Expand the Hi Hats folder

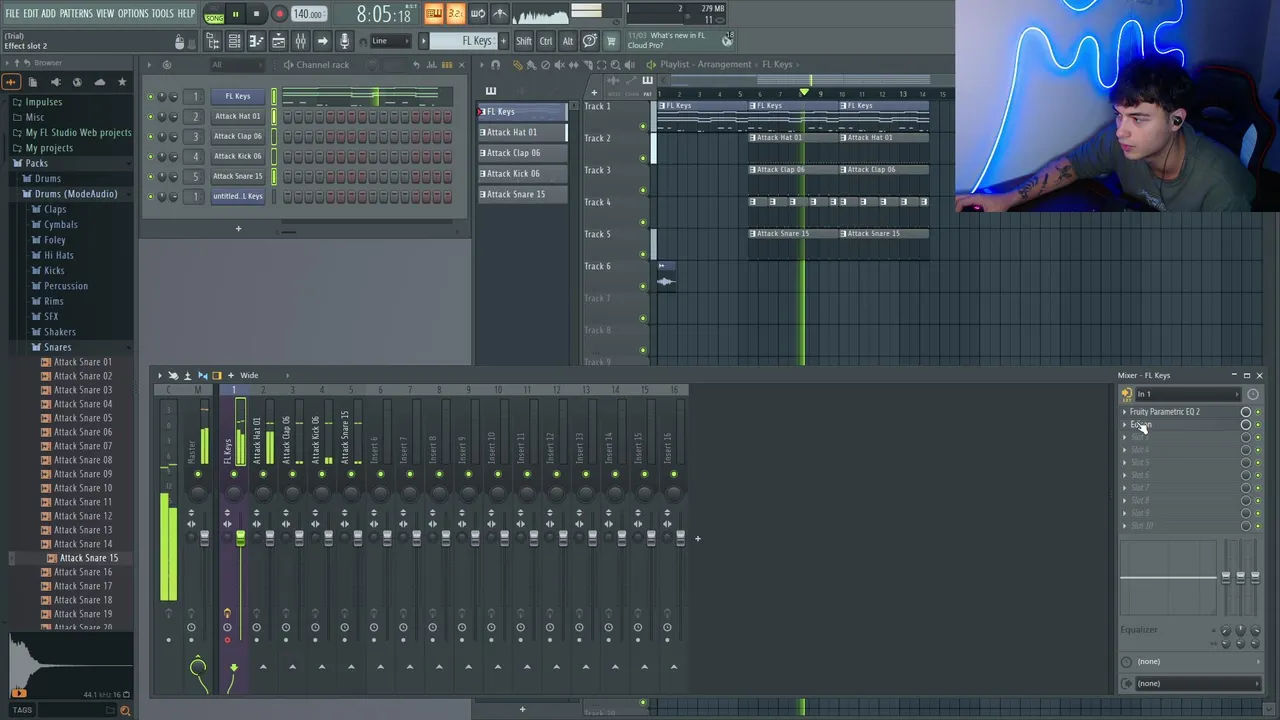[58, 255]
